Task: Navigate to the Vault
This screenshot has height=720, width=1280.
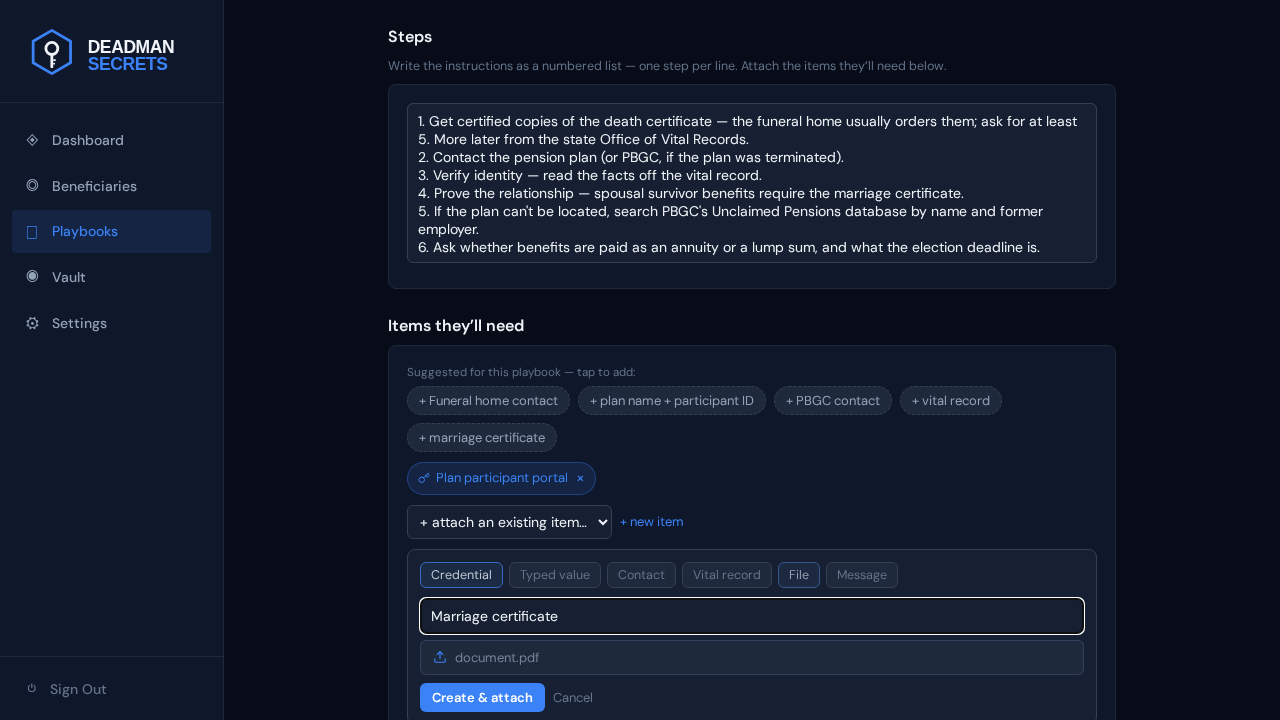Action: point(111,277)
